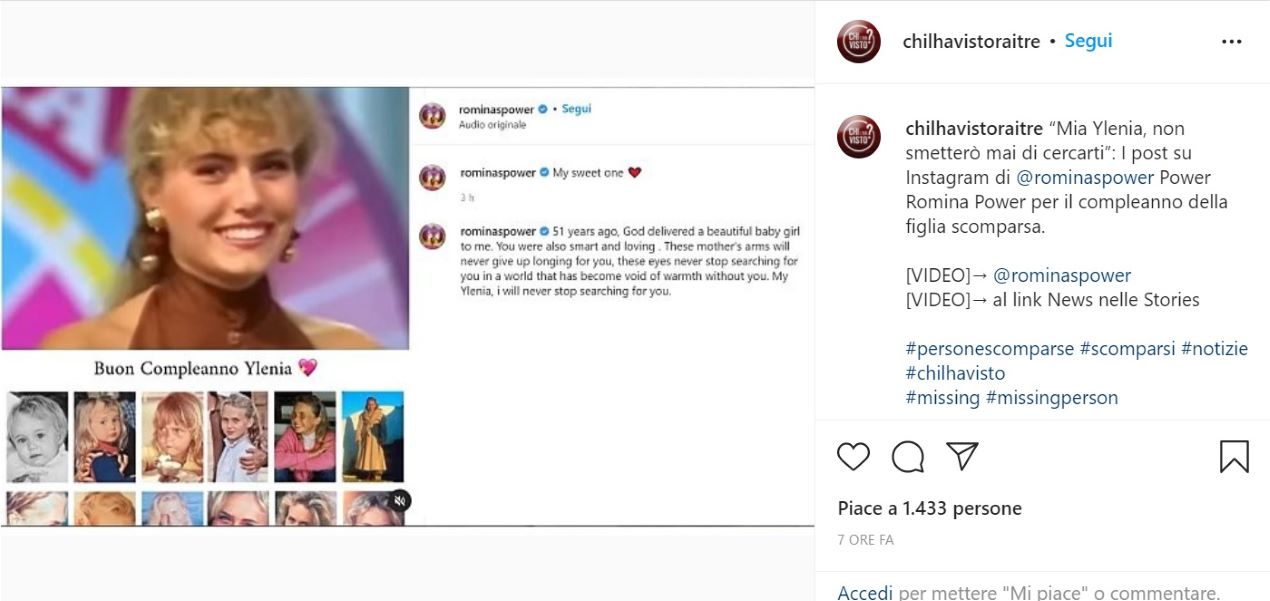Click chilhavistoraitre avatar beside the caption
Viewport: 1270px width, 601px height.
[x=859, y=137]
